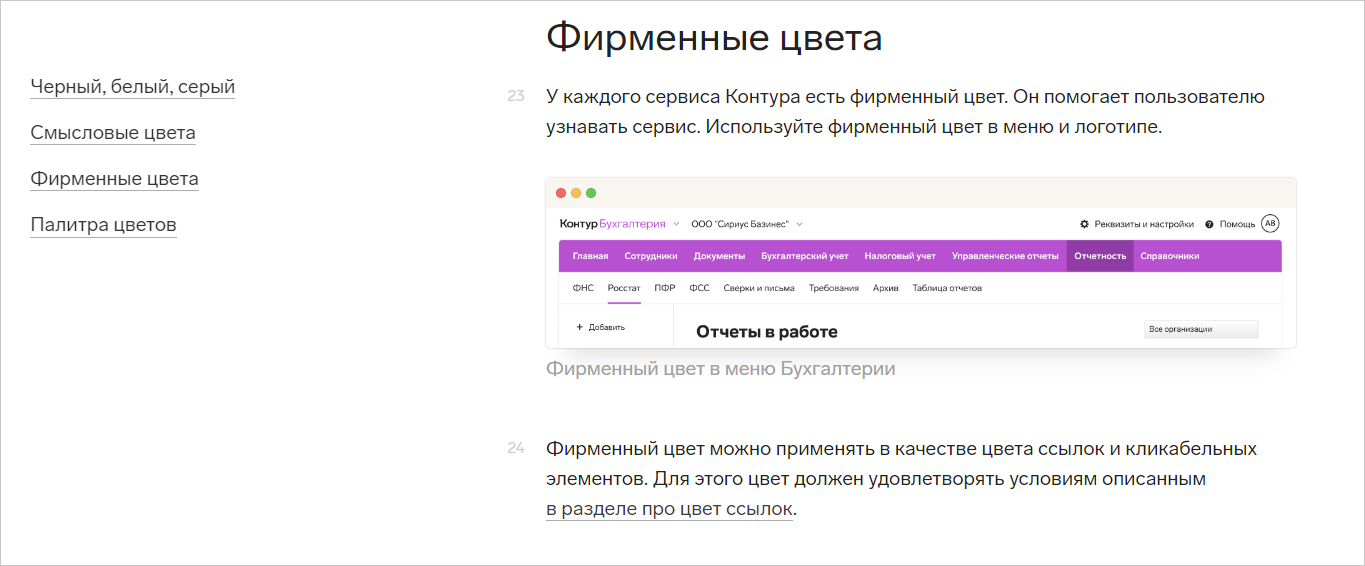Open Бухгалтерский учет menu item

(805, 256)
